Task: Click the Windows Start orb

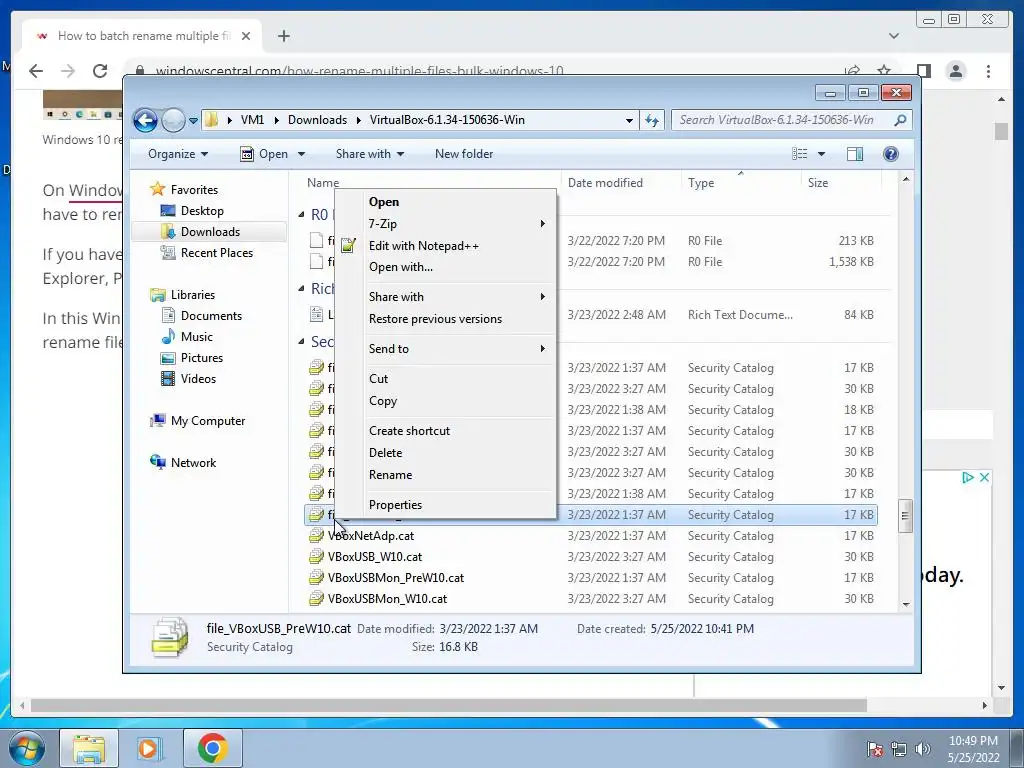Action: (27, 748)
